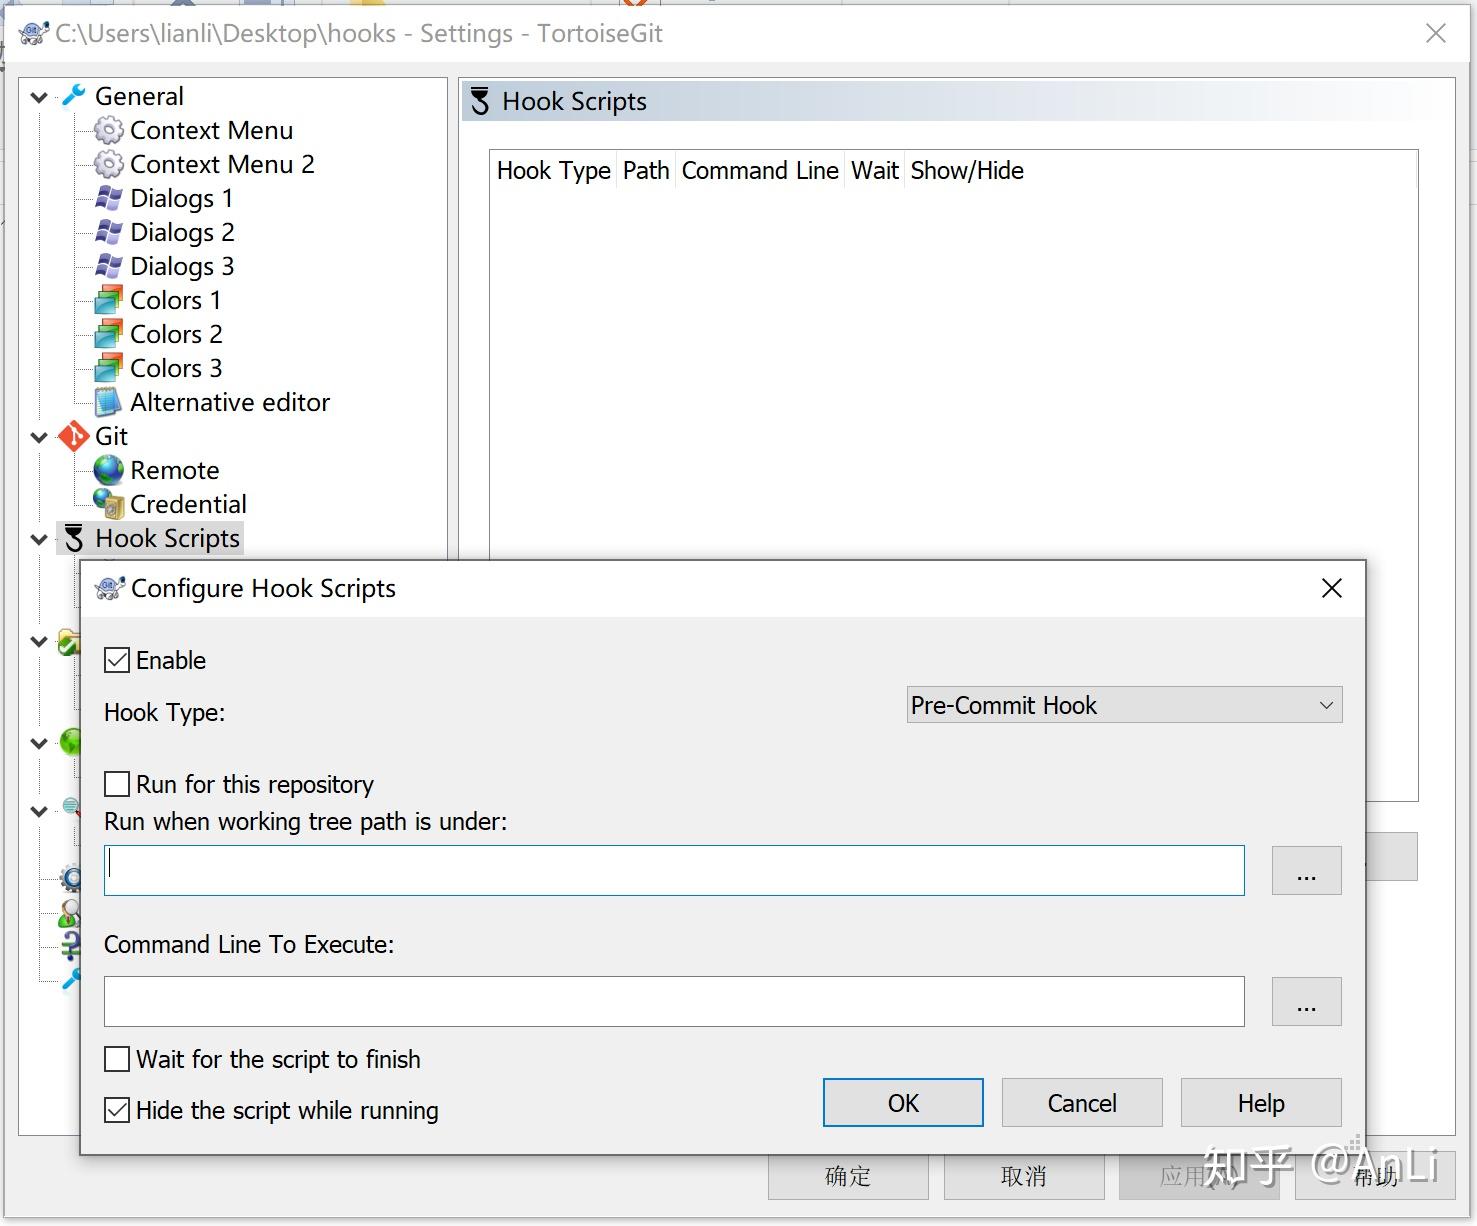Click the Context Menu 2 gear icon
This screenshot has height=1226, width=1477.
coord(108,165)
